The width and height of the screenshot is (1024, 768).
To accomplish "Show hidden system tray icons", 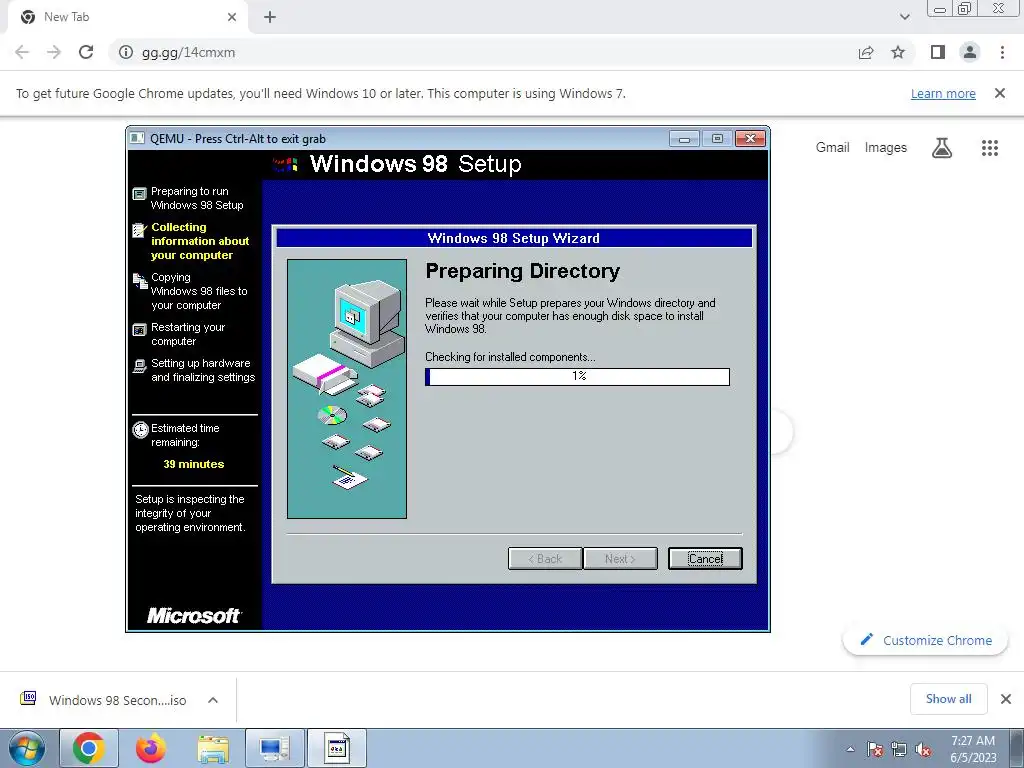I will click(850, 749).
